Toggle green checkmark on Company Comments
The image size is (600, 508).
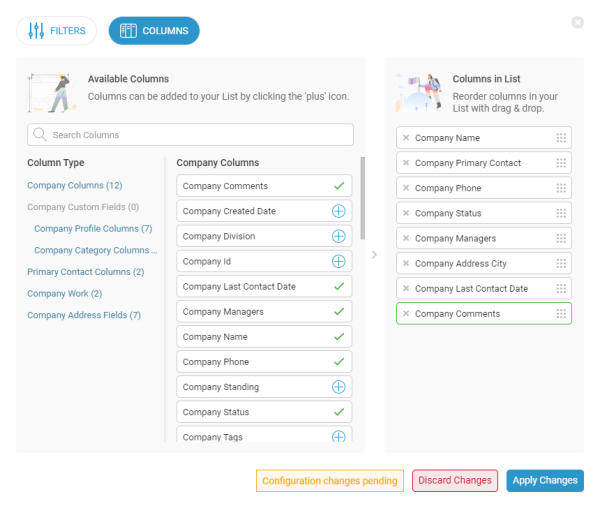click(338, 186)
